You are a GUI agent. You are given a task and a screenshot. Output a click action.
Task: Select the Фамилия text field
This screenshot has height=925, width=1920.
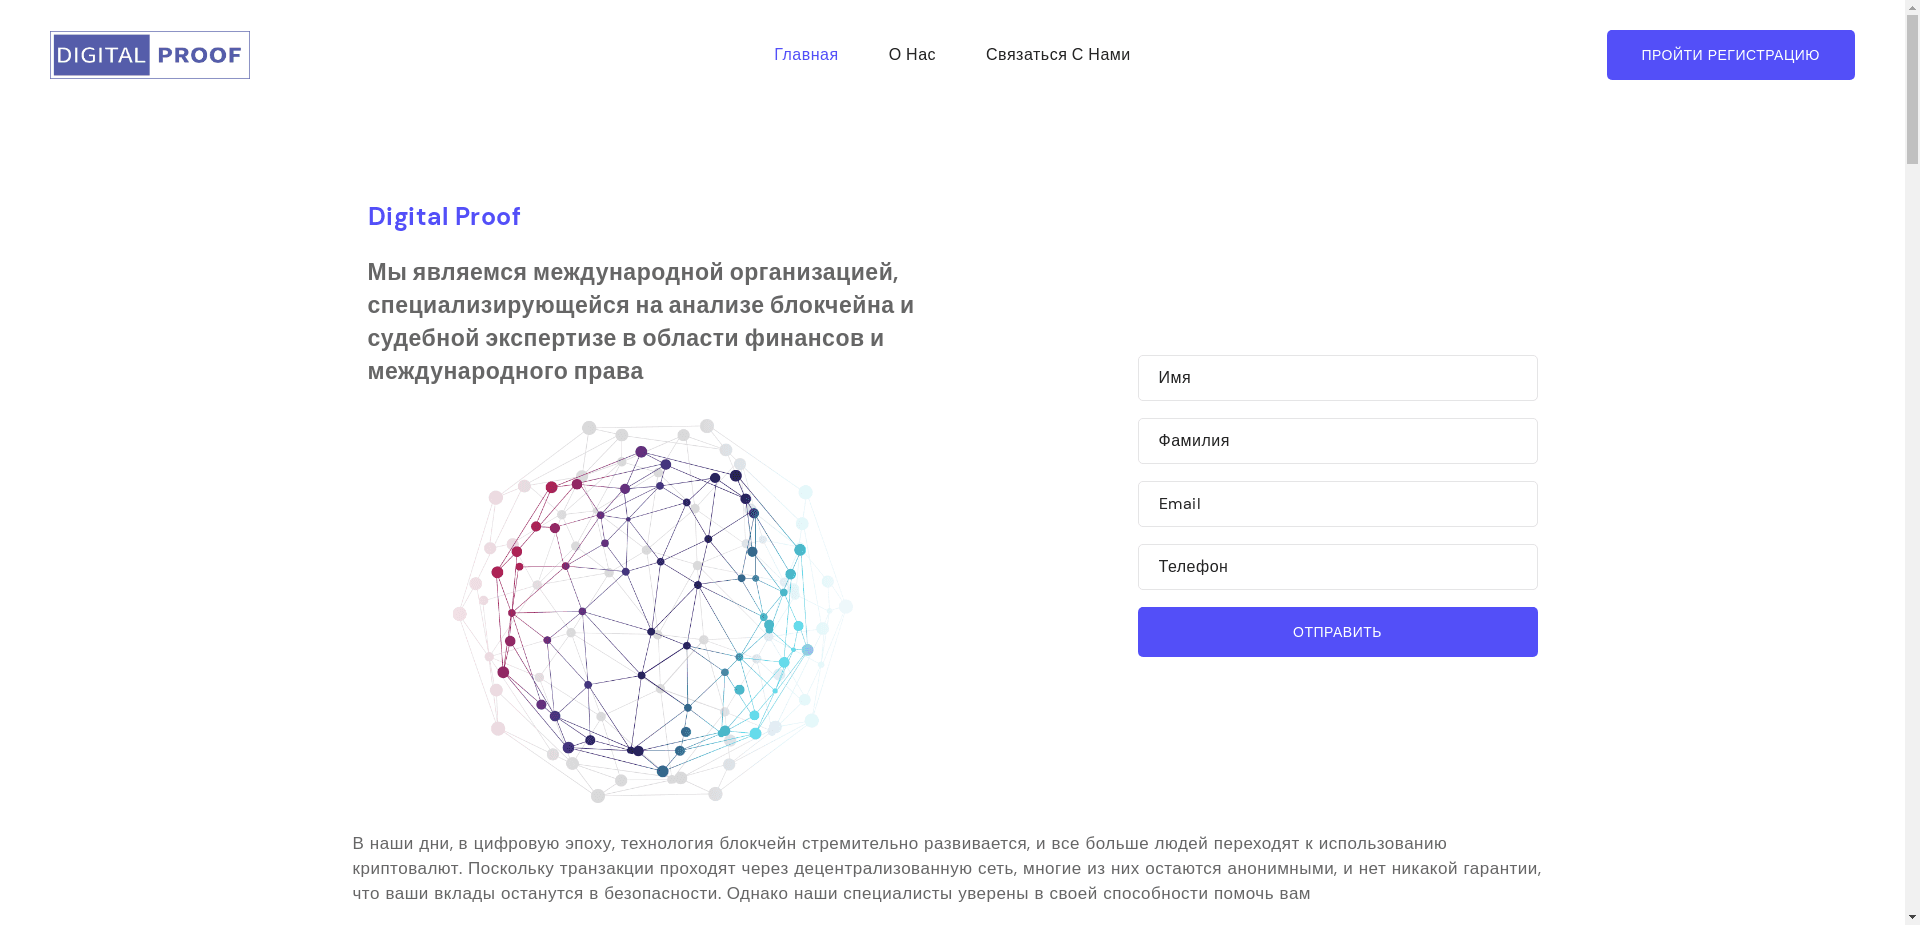tap(1337, 440)
